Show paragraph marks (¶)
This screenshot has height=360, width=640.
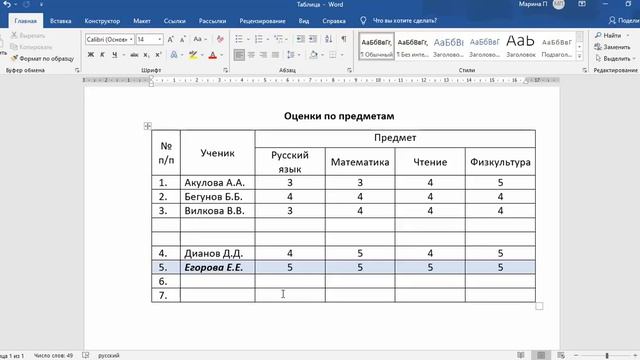[x=344, y=39]
